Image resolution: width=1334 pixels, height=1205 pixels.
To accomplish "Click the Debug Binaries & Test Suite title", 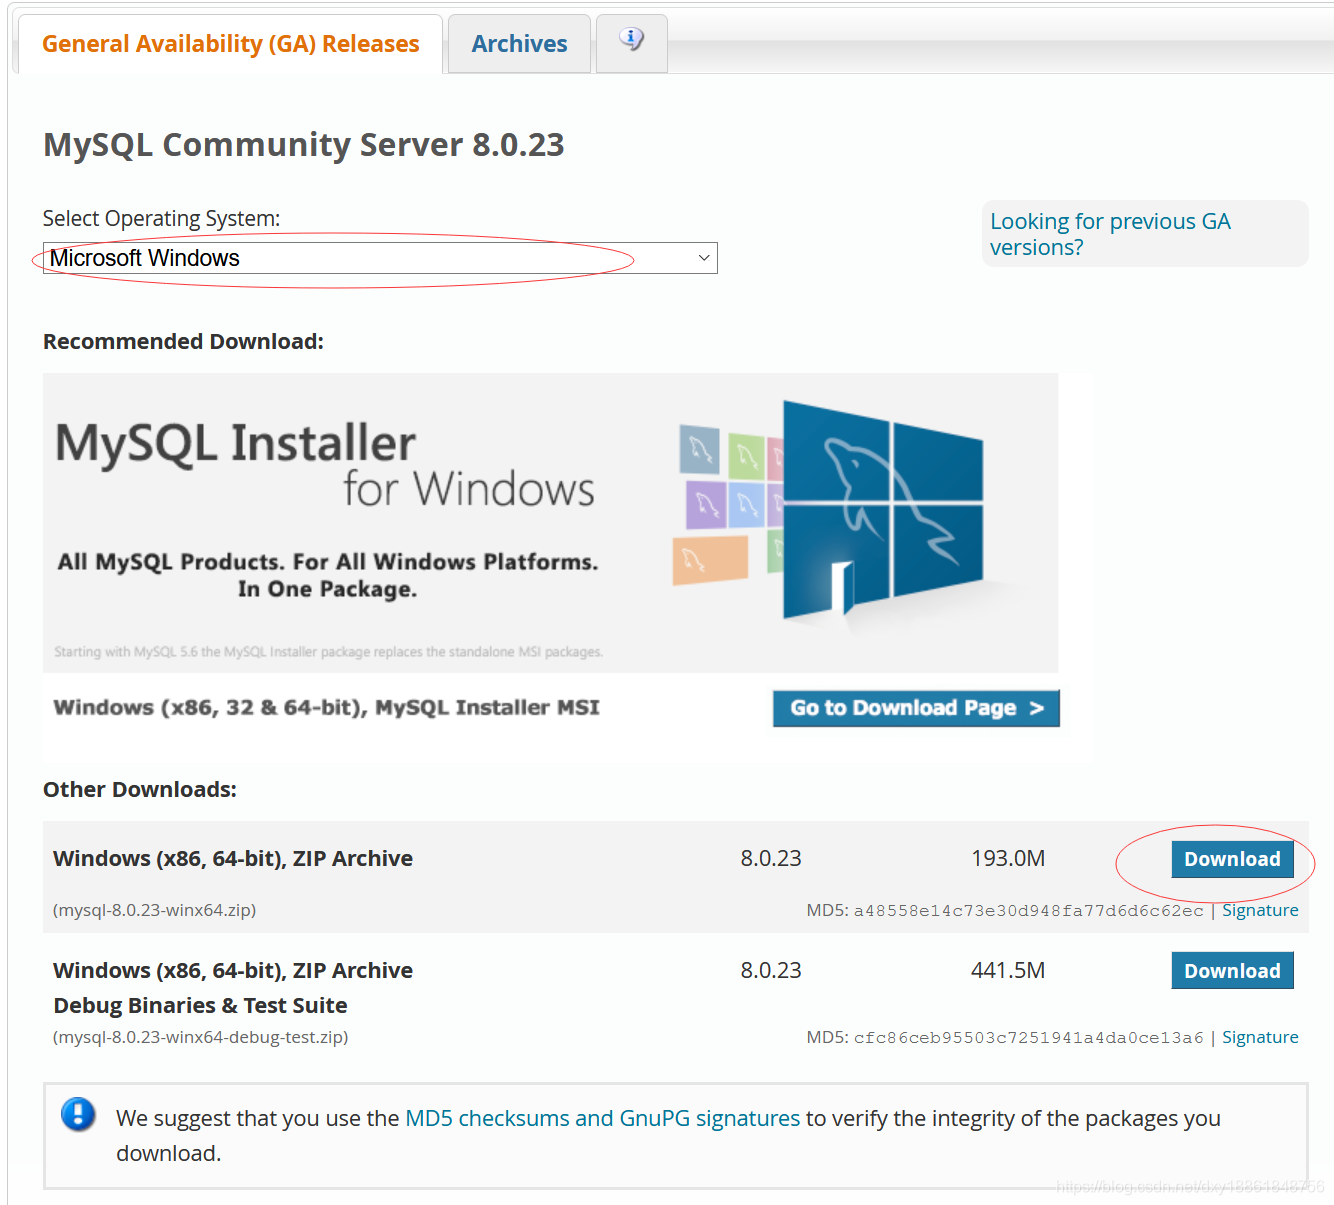I will tap(200, 1006).
